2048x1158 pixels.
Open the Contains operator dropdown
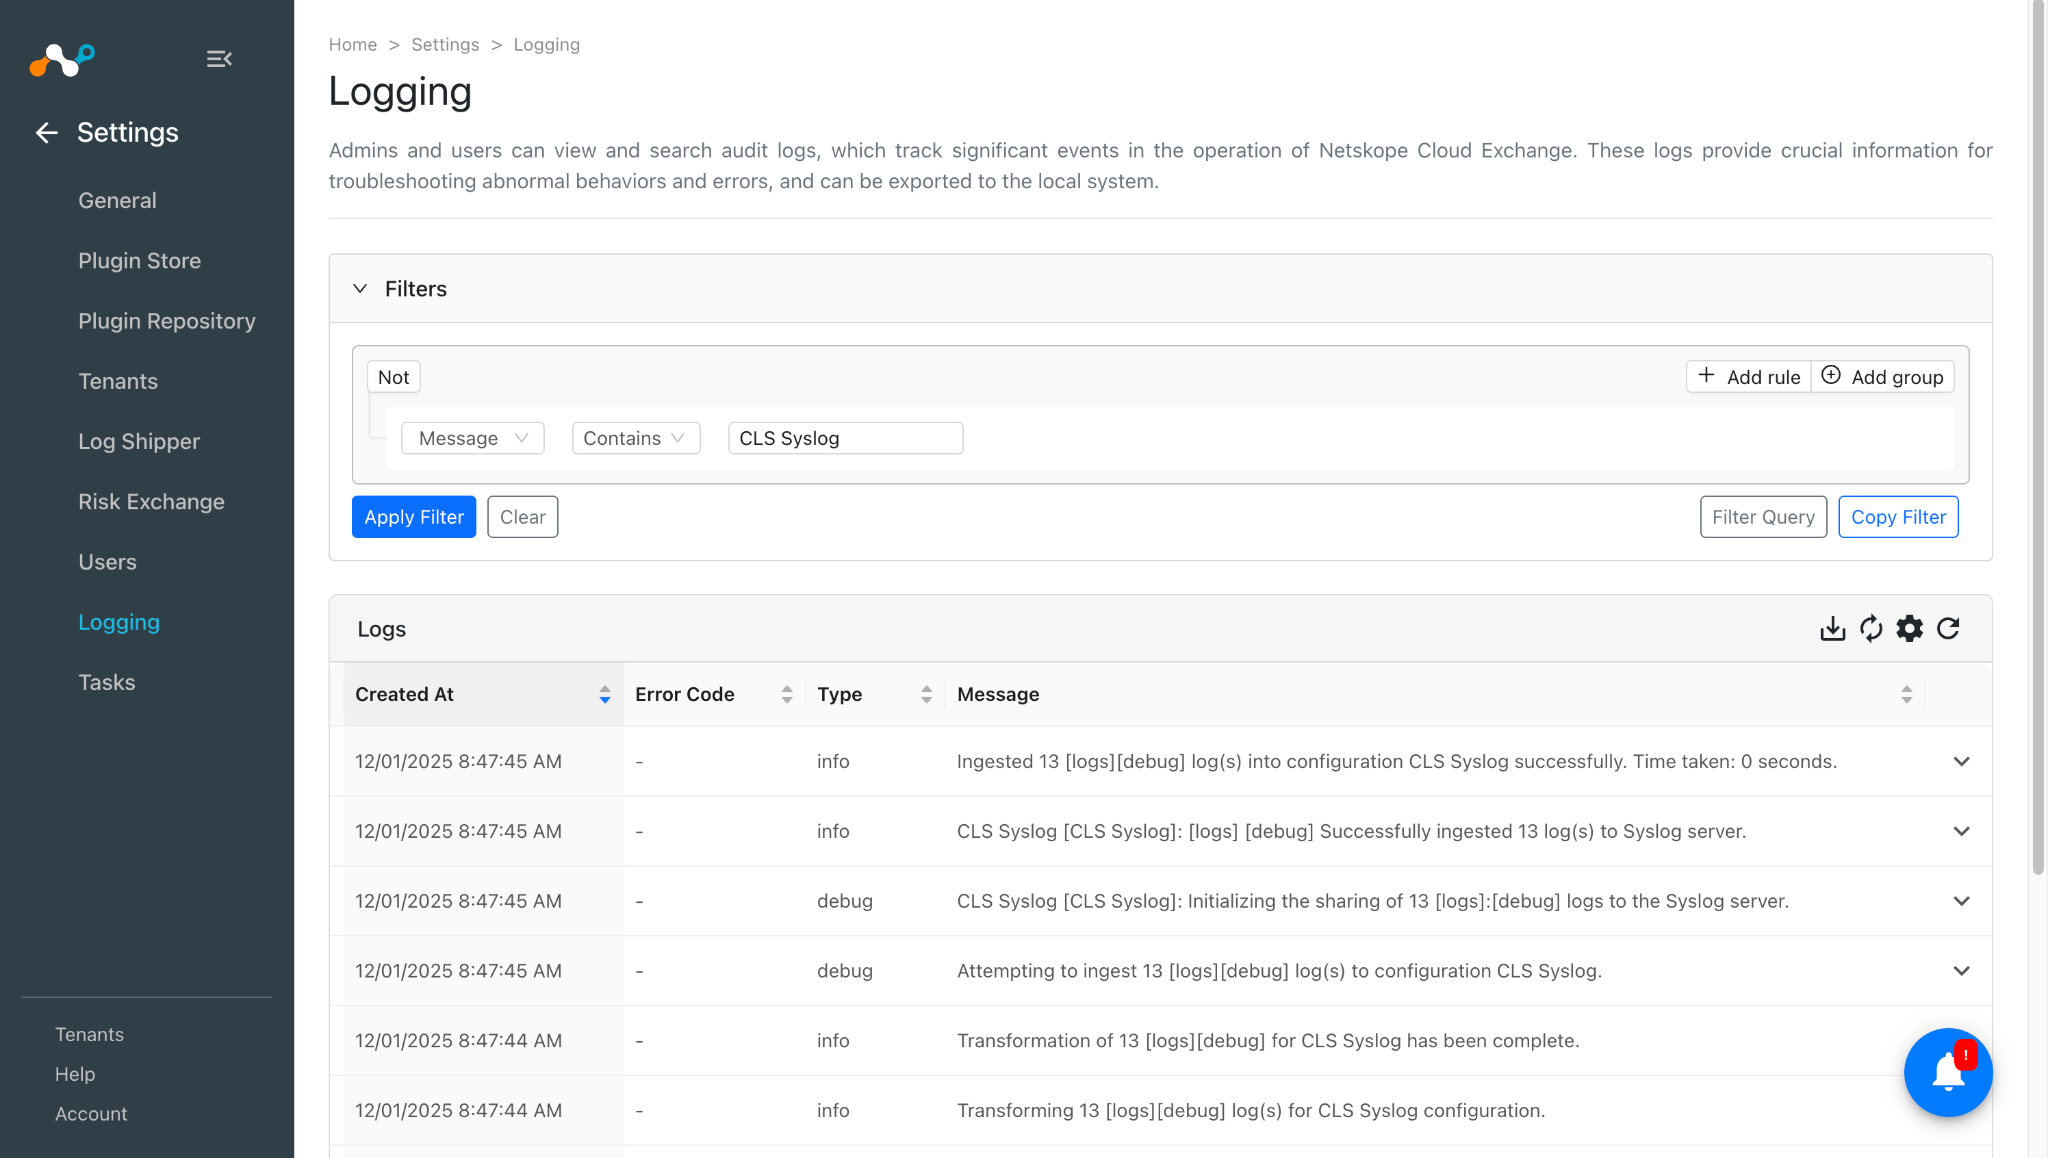[636, 438]
